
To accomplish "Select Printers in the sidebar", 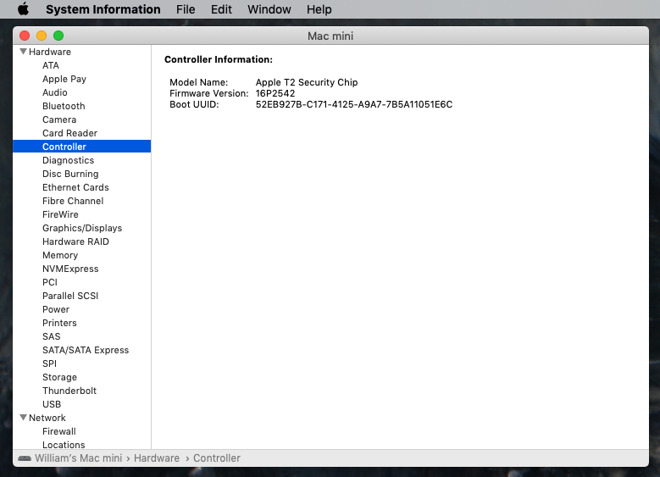I will click(59, 323).
